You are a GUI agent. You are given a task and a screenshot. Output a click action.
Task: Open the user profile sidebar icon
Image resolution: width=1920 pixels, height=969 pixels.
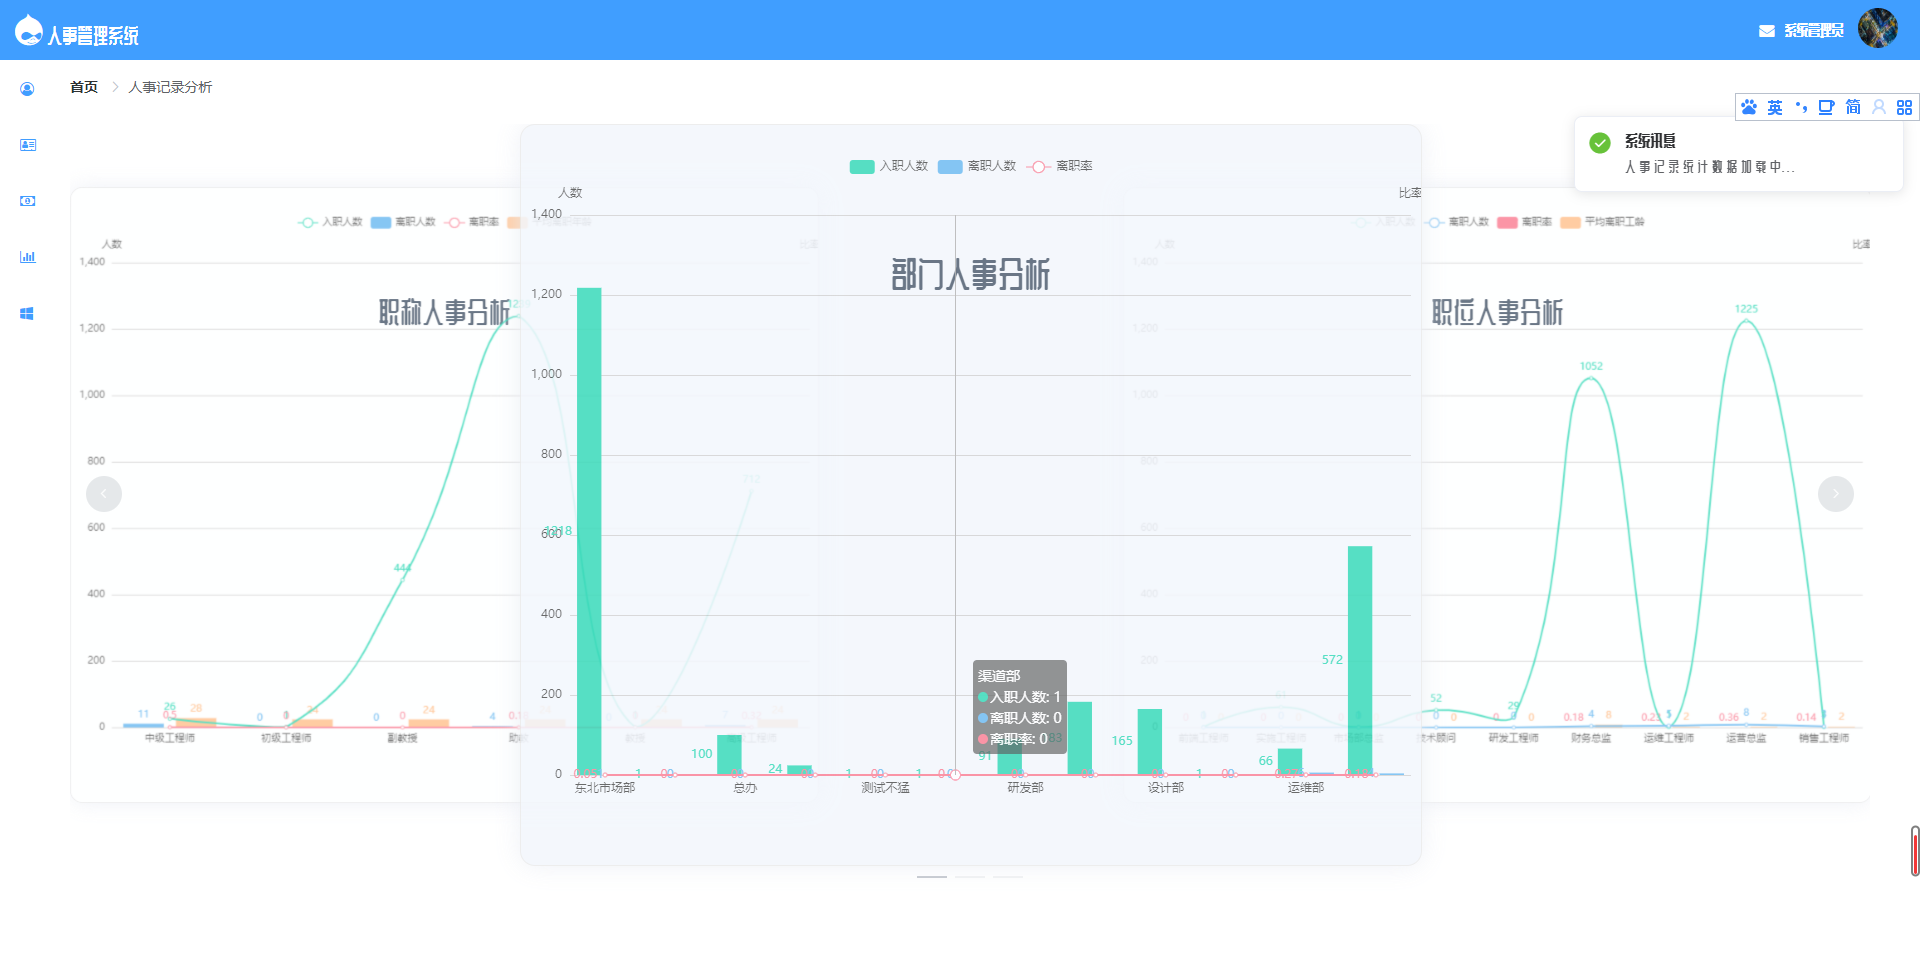27,88
